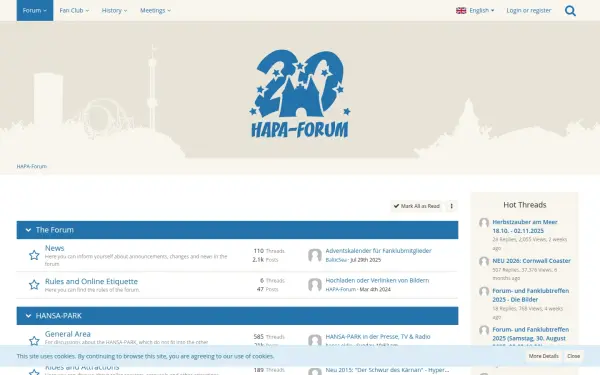This screenshot has height=375, width=600.
Task: Click HAPA-Forum author under Hochladen thread
Action: pos(341,289)
